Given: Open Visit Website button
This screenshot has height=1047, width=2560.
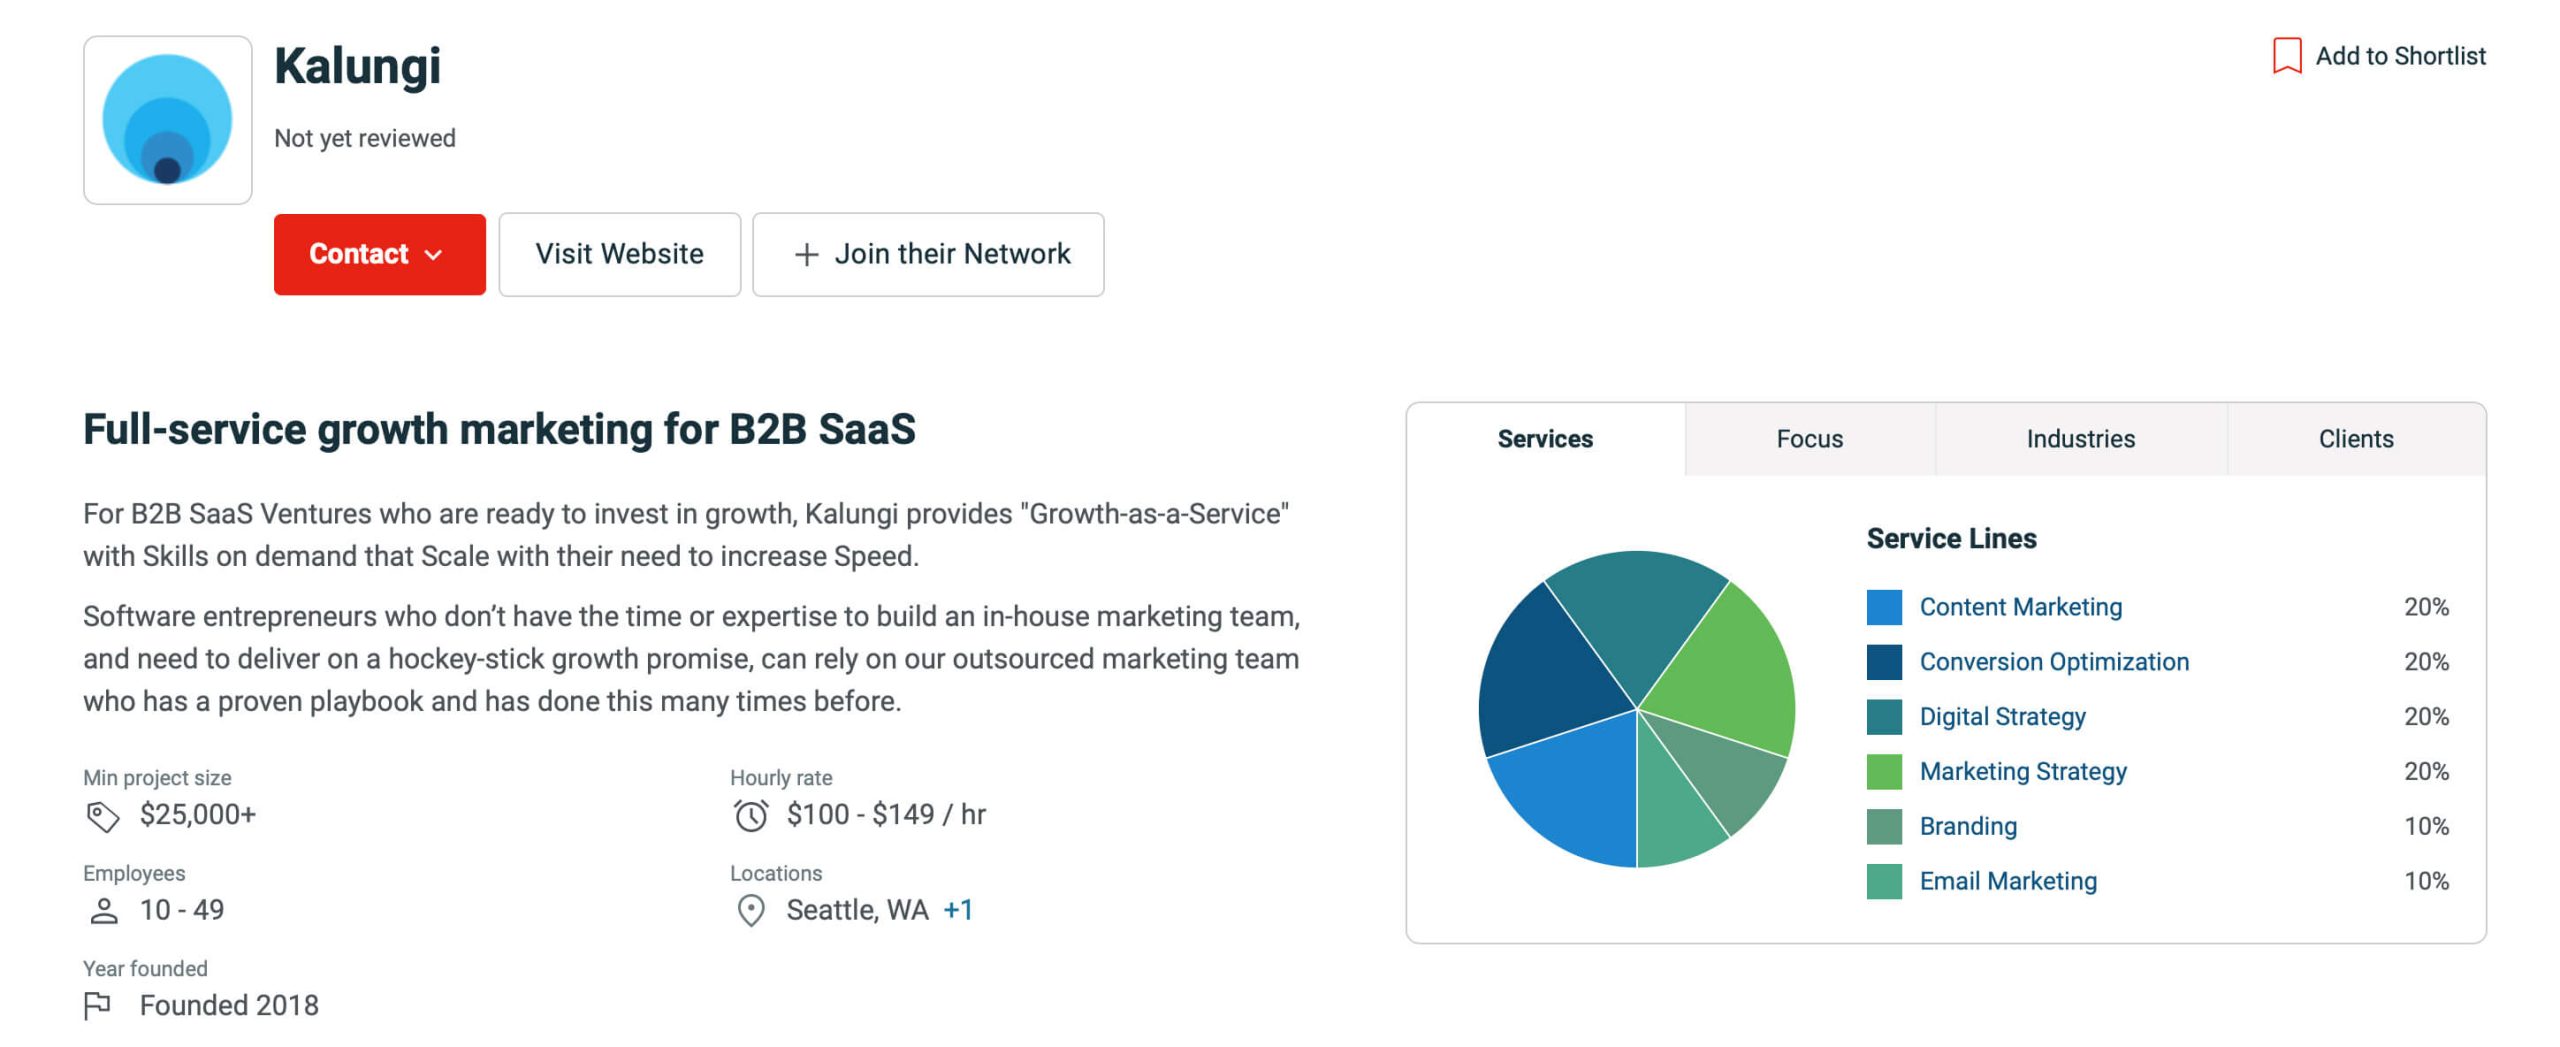Looking at the screenshot, I should [x=619, y=254].
